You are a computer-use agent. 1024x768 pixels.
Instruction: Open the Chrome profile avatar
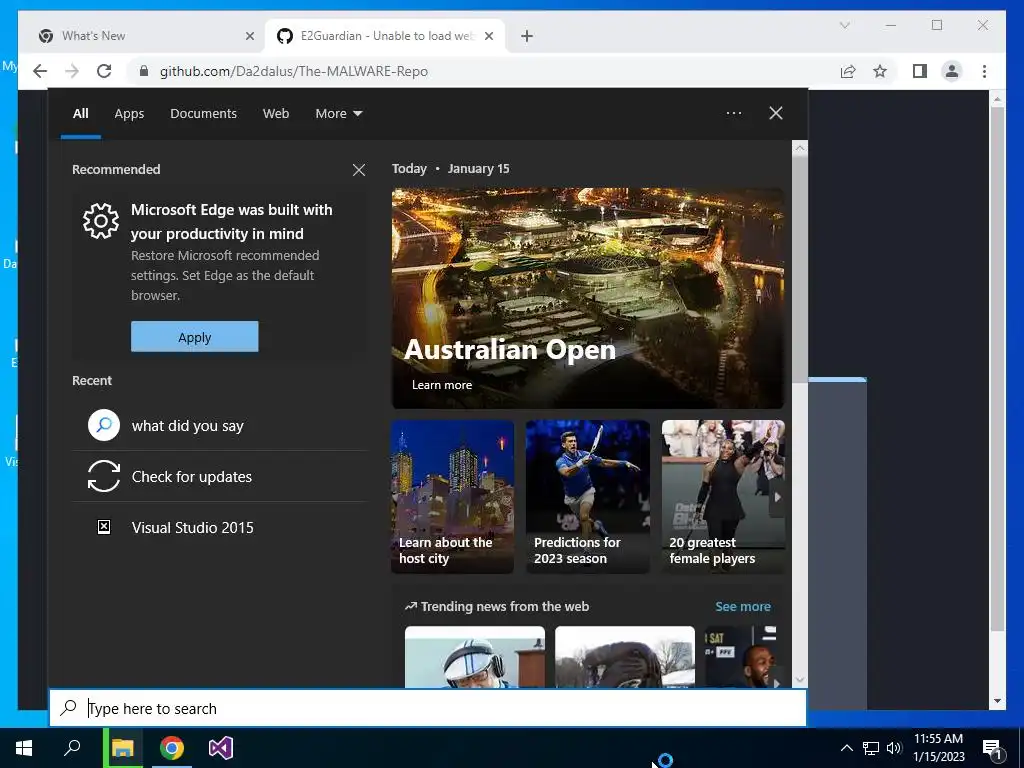pyautogui.click(x=952, y=71)
